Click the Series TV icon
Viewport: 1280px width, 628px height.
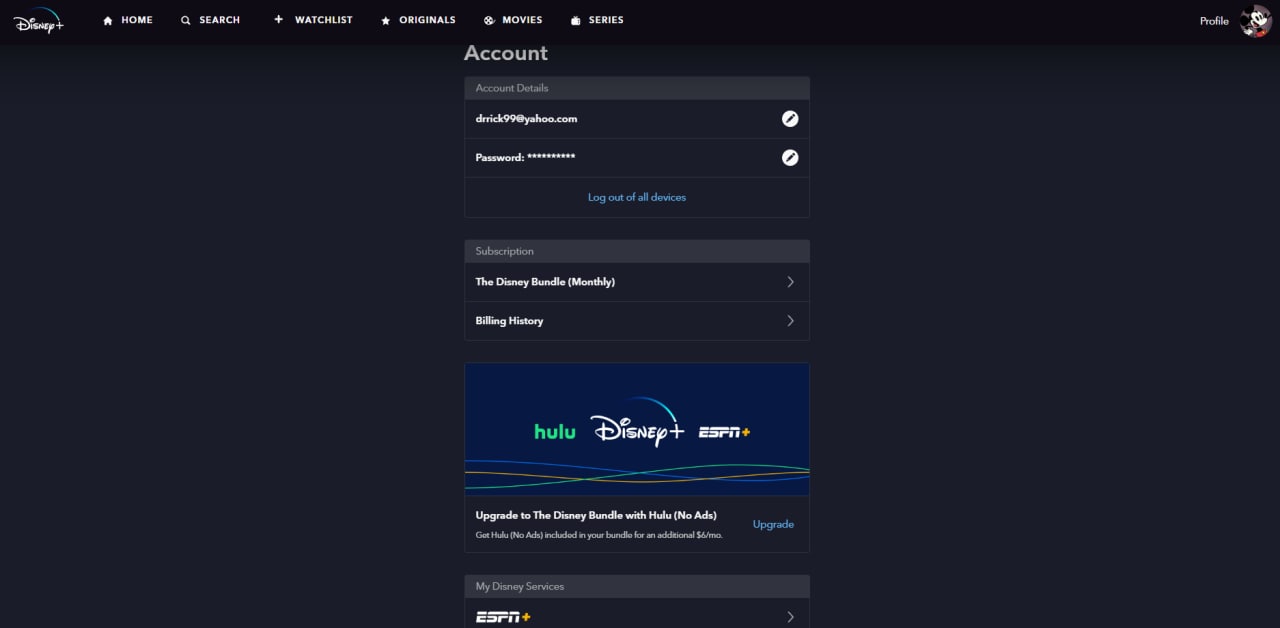(575, 20)
